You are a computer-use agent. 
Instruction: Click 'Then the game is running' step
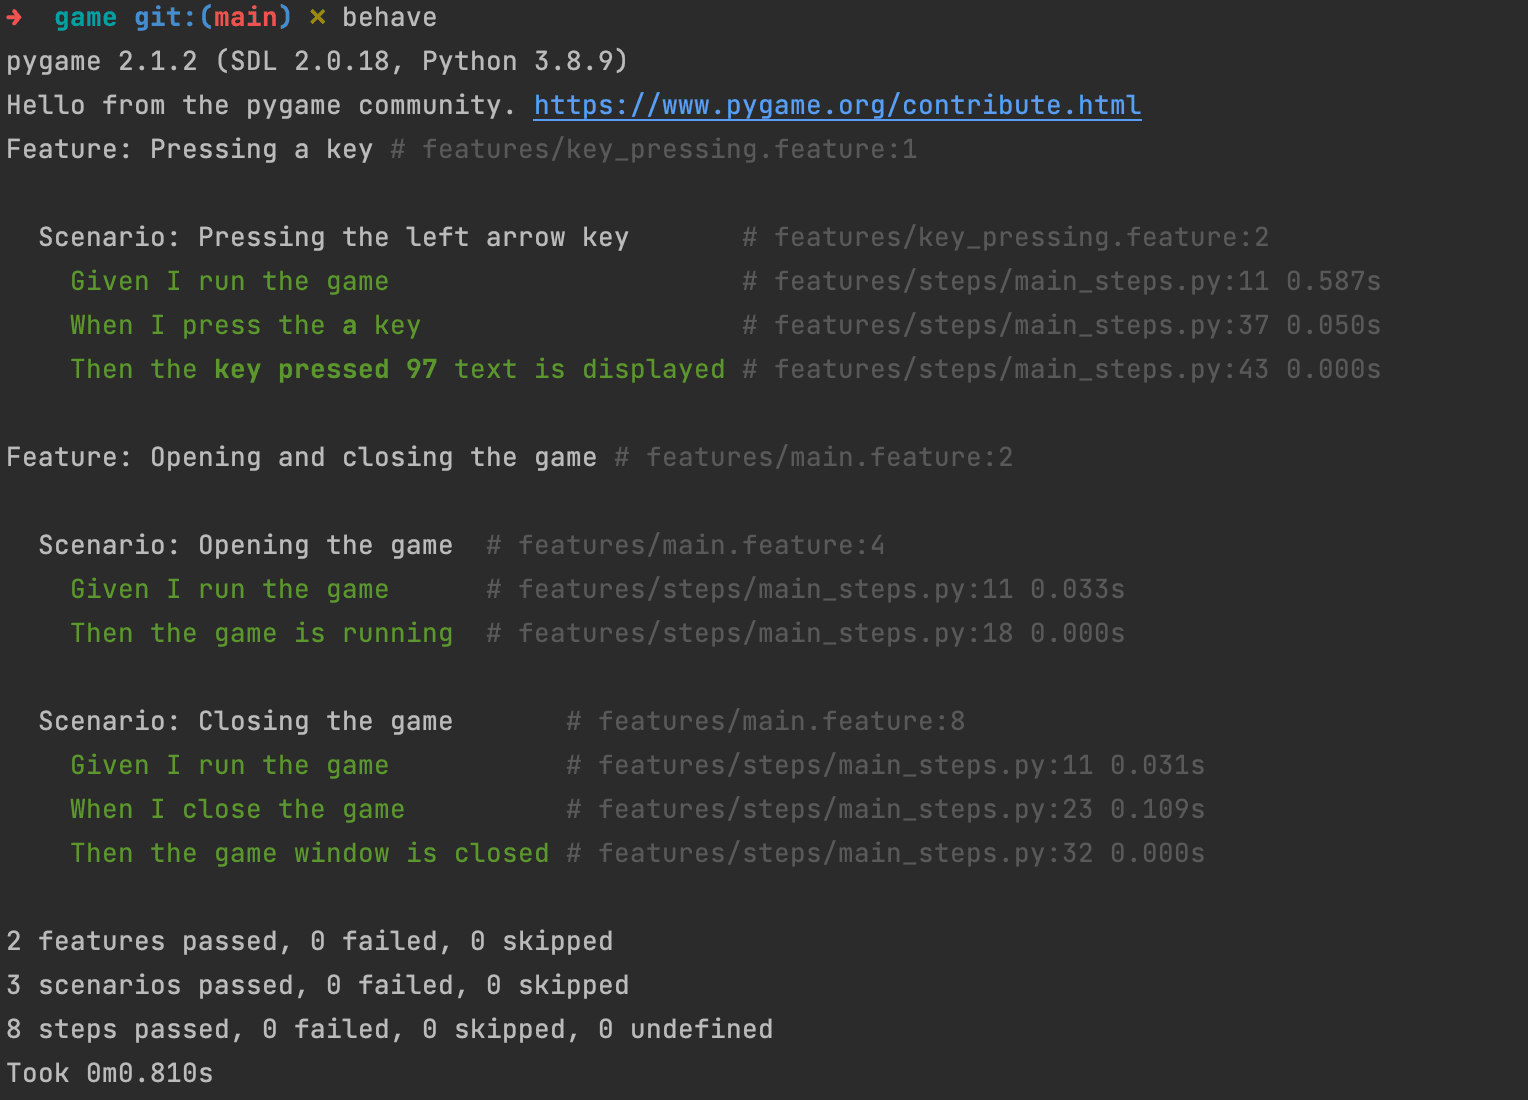(x=261, y=633)
